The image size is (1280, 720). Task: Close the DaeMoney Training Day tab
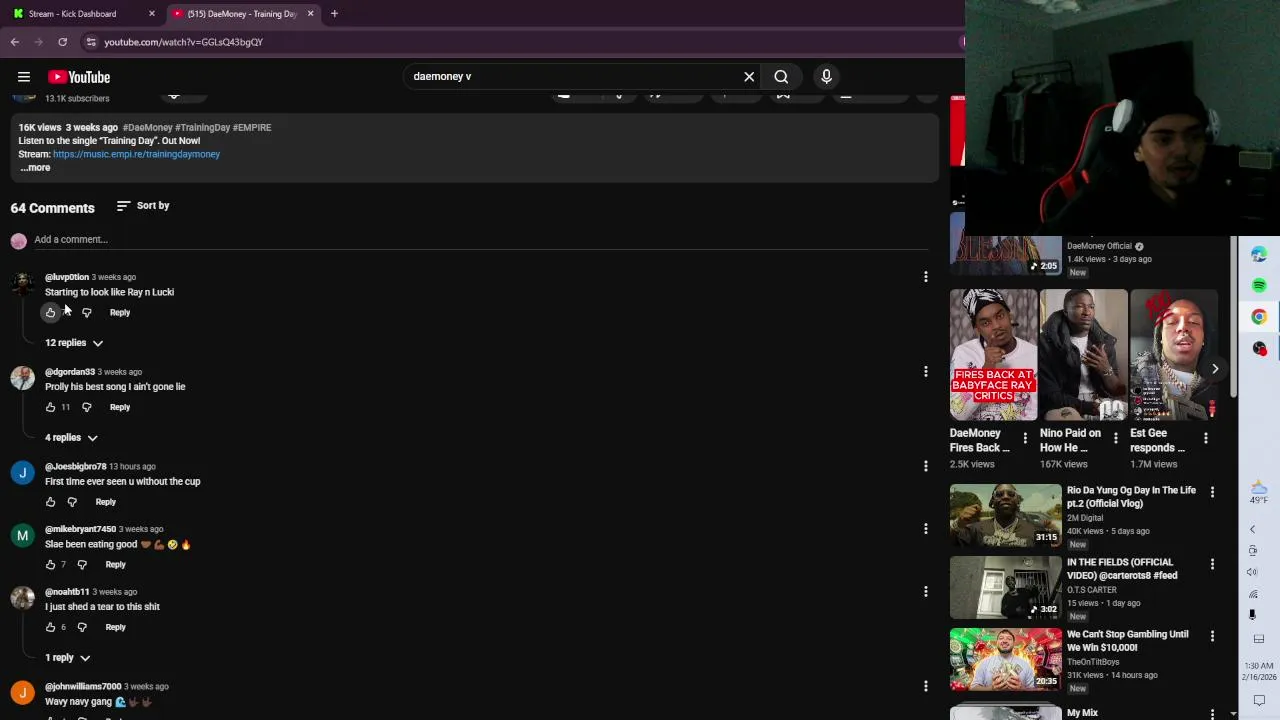pyautogui.click(x=310, y=14)
